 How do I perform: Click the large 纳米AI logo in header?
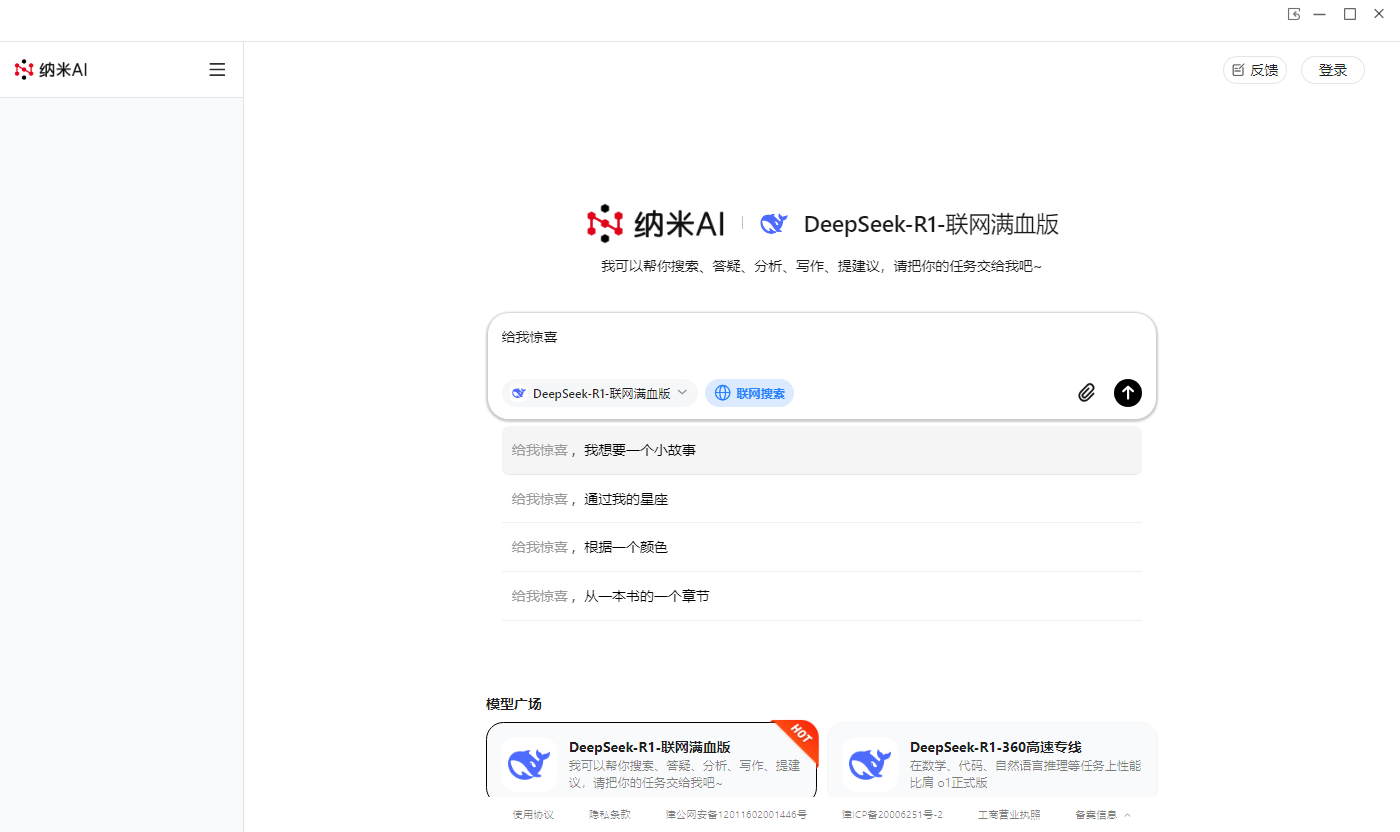pyautogui.click(x=656, y=224)
